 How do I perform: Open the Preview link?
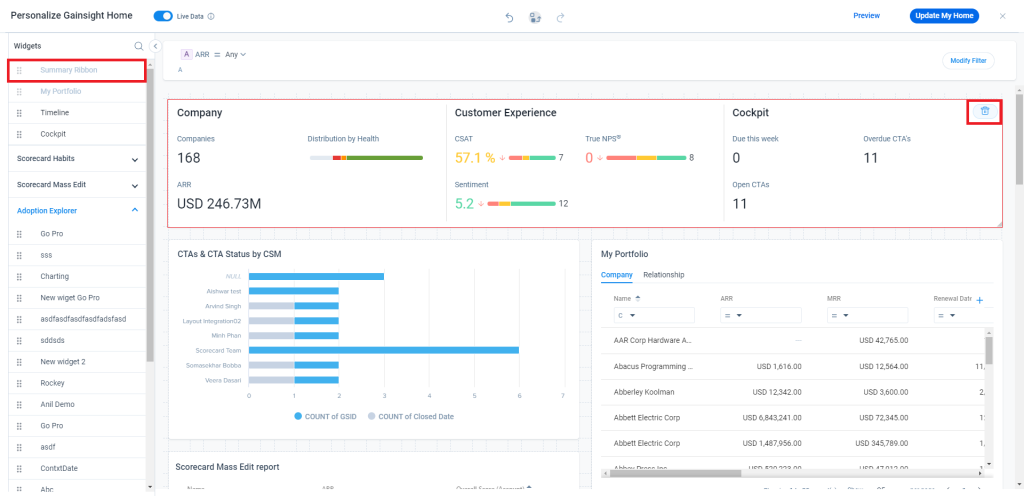coord(867,16)
